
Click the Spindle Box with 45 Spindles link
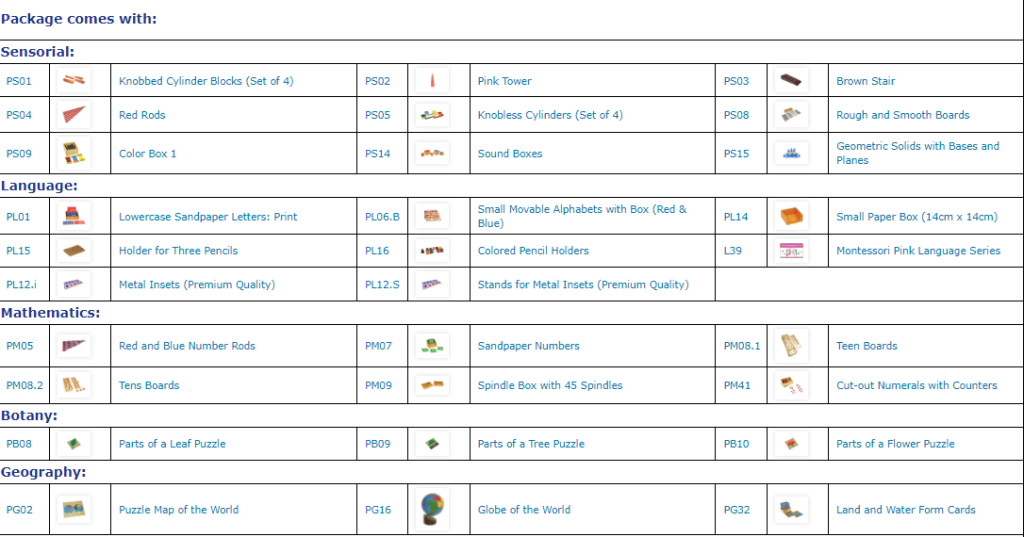[550, 385]
